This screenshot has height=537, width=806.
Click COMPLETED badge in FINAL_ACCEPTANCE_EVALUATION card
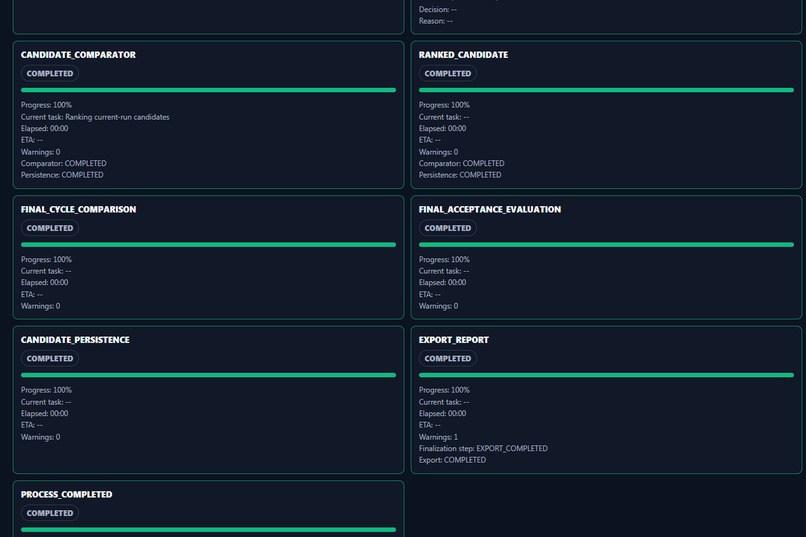point(448,228)
